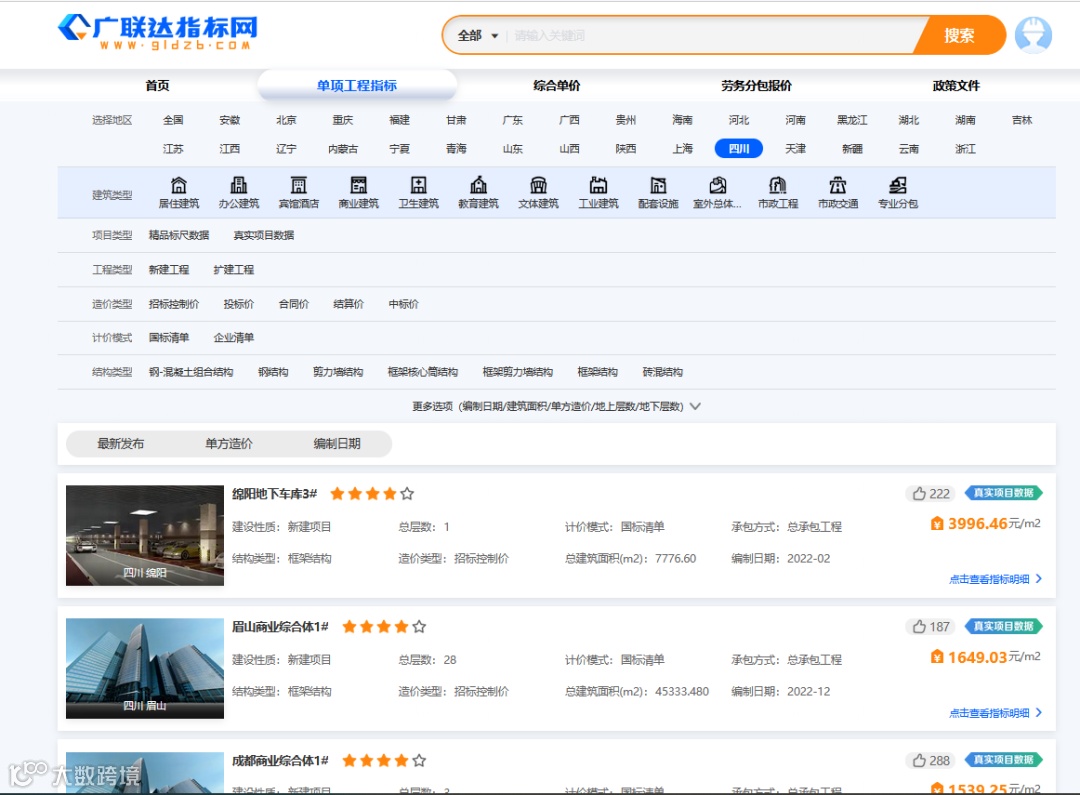Screen dimensions: 1080x795
Task: Filter by 新建工程
Action: [x=169, y=269]
